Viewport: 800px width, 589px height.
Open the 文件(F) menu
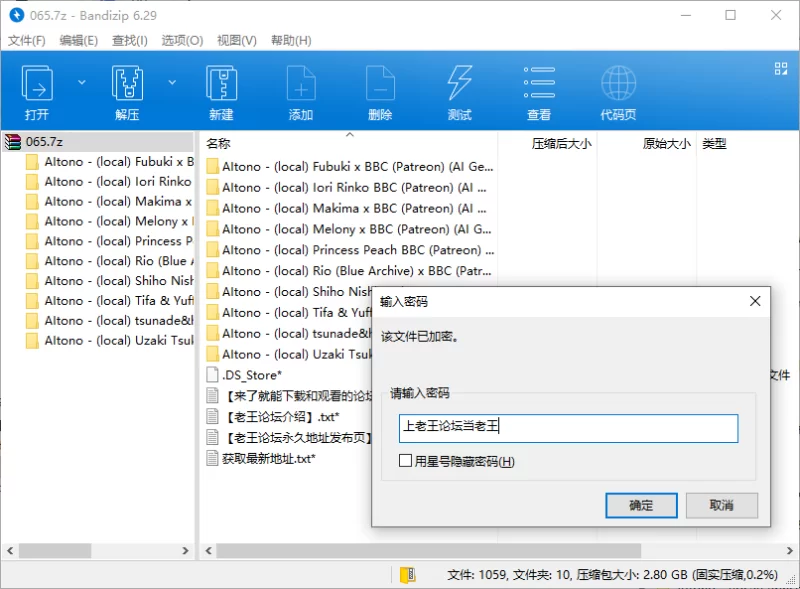coord(27,40)
